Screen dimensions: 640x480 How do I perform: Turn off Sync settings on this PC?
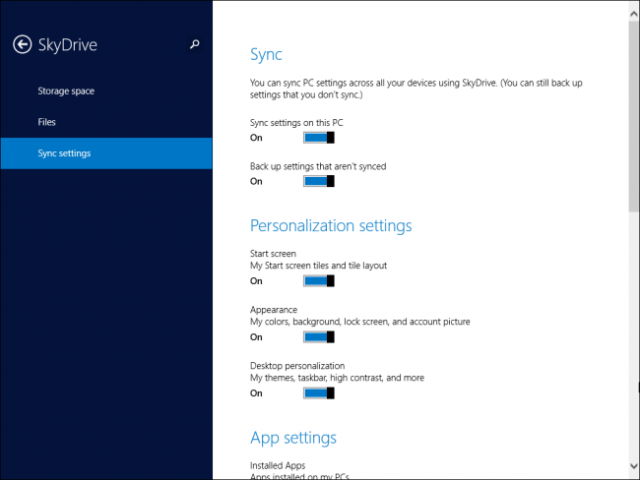click(x=318, y=137)
